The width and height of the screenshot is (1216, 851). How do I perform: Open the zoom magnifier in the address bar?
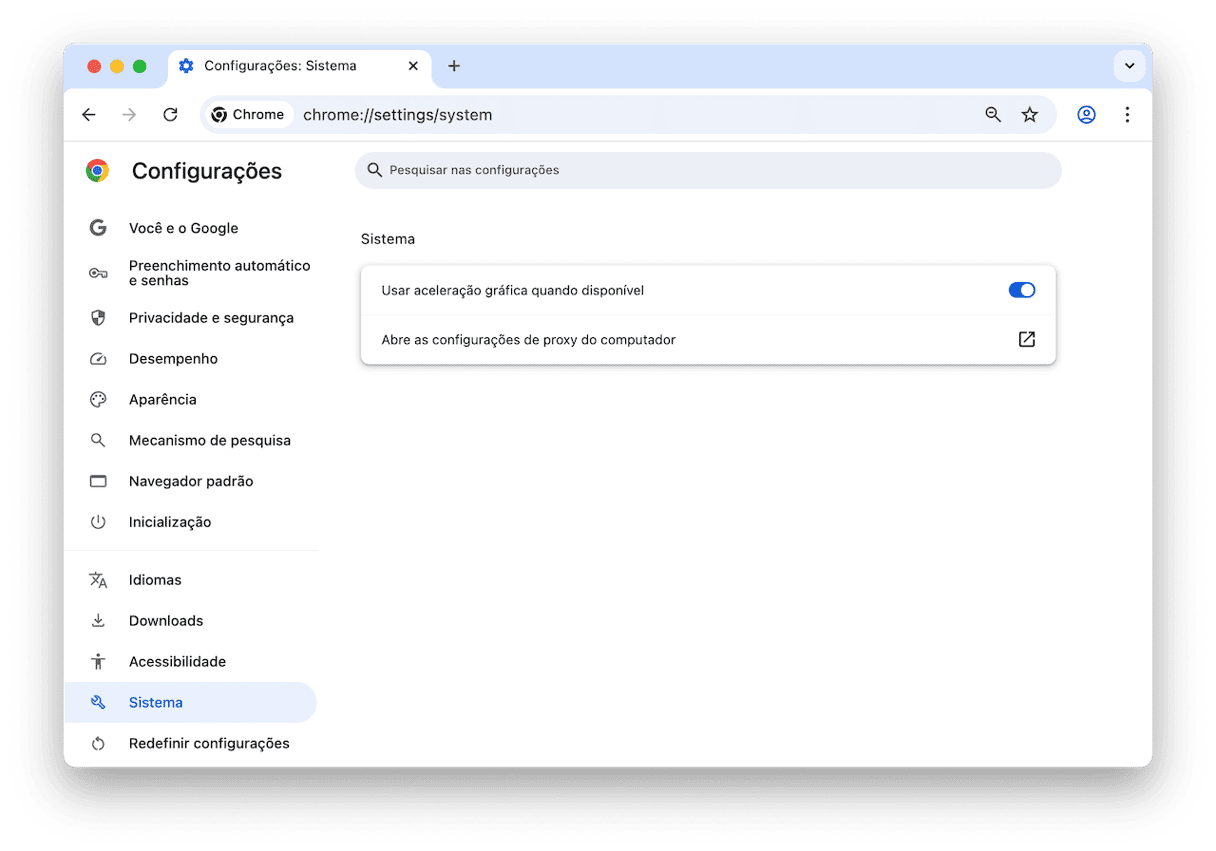(x=993, y=115)
